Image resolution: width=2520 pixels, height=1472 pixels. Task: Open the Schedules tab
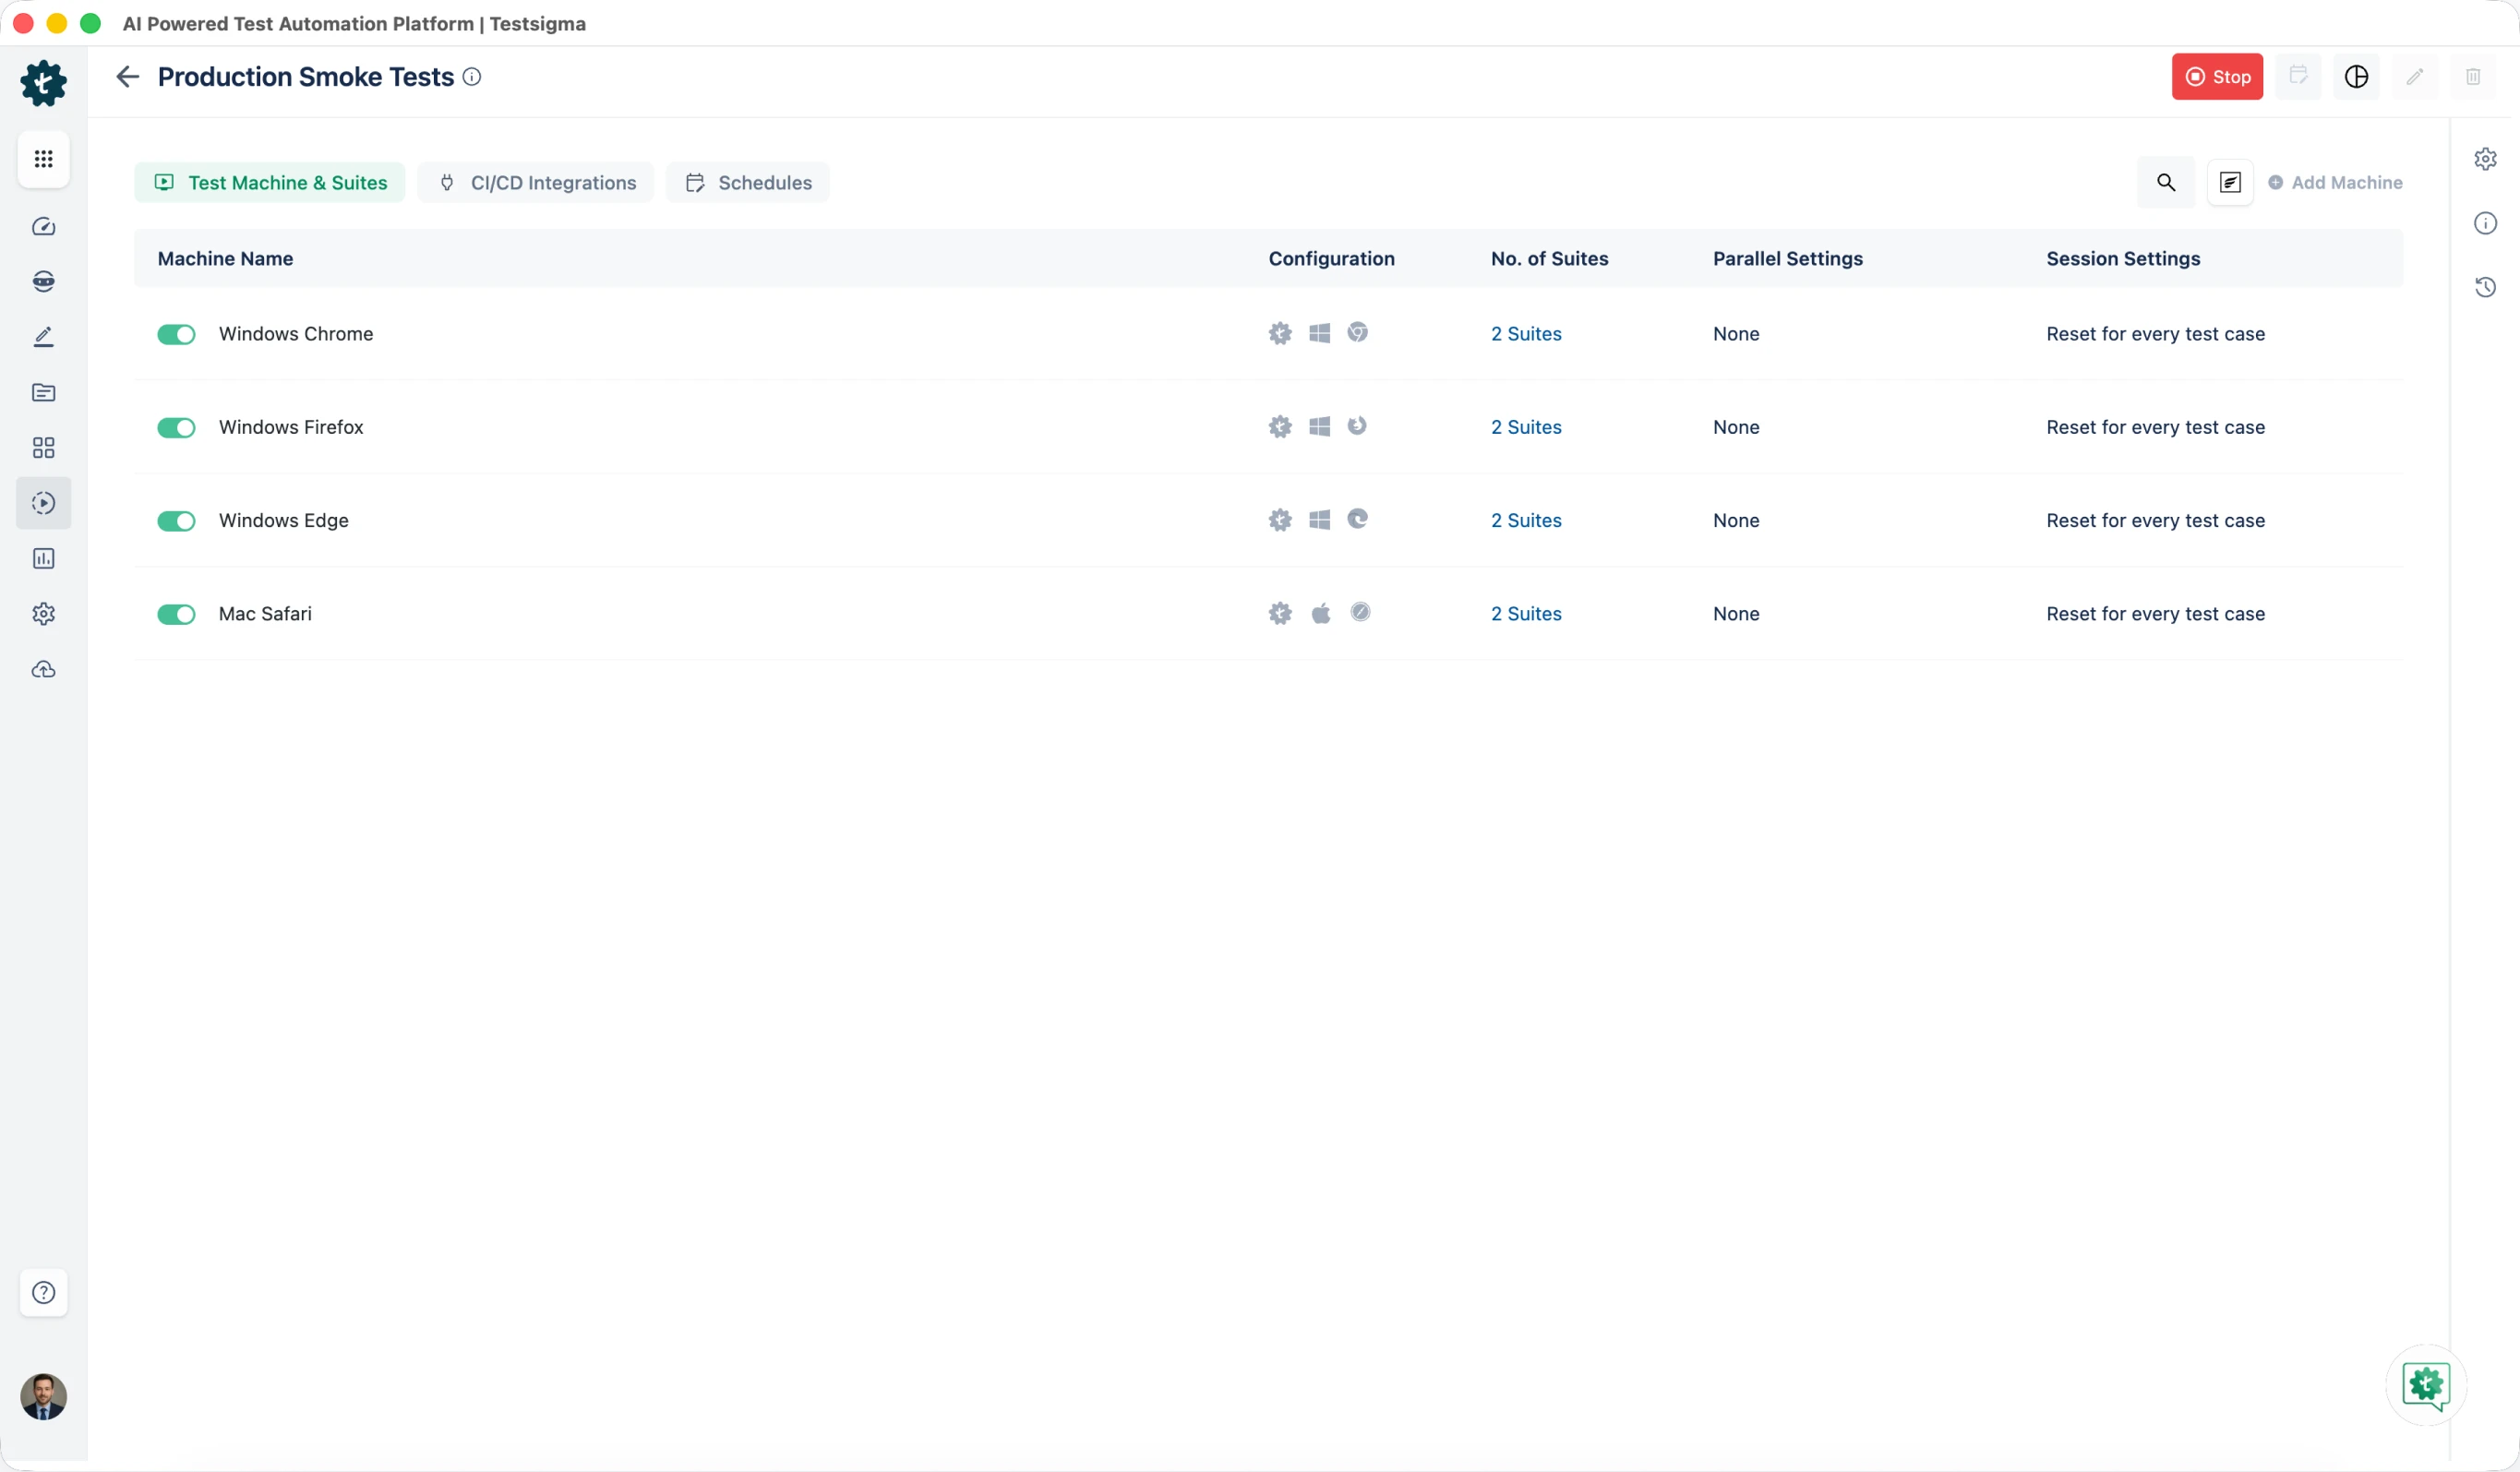coord(748,183)
